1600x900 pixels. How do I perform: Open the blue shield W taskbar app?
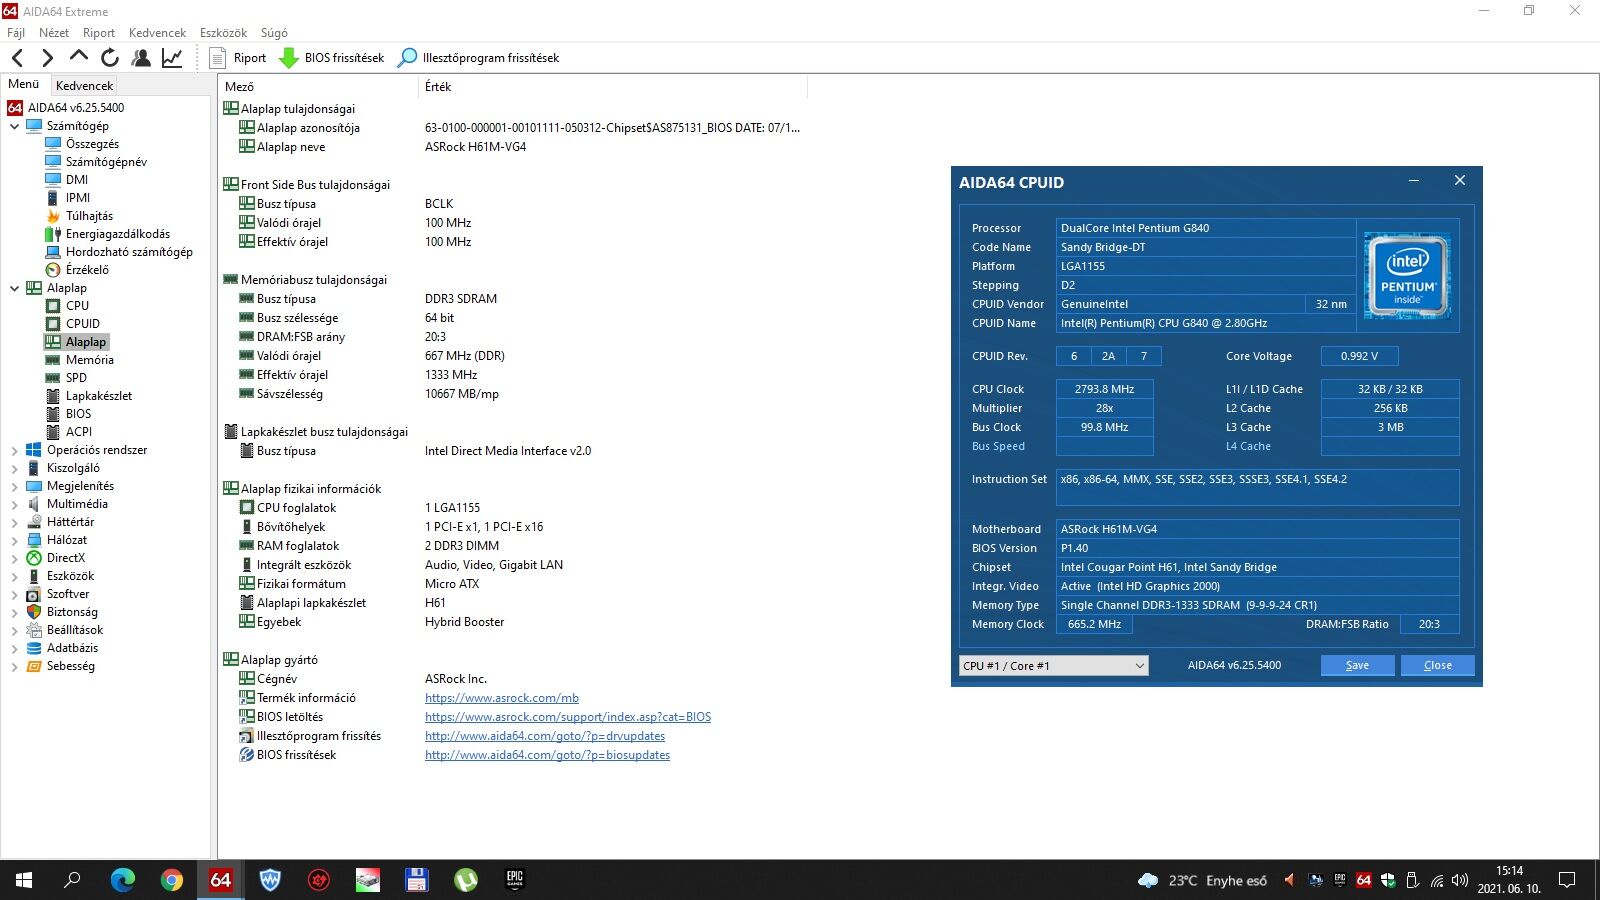click(x=270, y=880)
